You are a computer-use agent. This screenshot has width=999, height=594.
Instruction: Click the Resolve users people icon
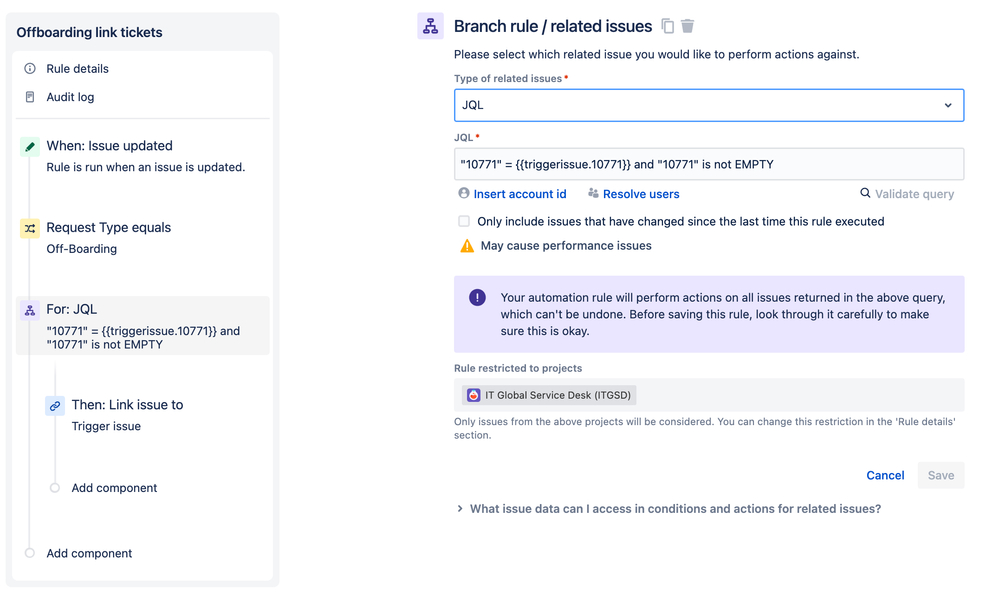tap(593, 193)
